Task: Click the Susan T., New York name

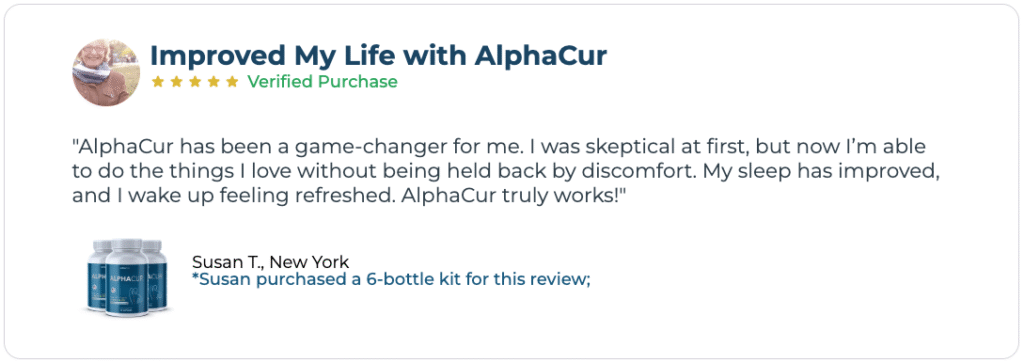Action: [270, 262]
